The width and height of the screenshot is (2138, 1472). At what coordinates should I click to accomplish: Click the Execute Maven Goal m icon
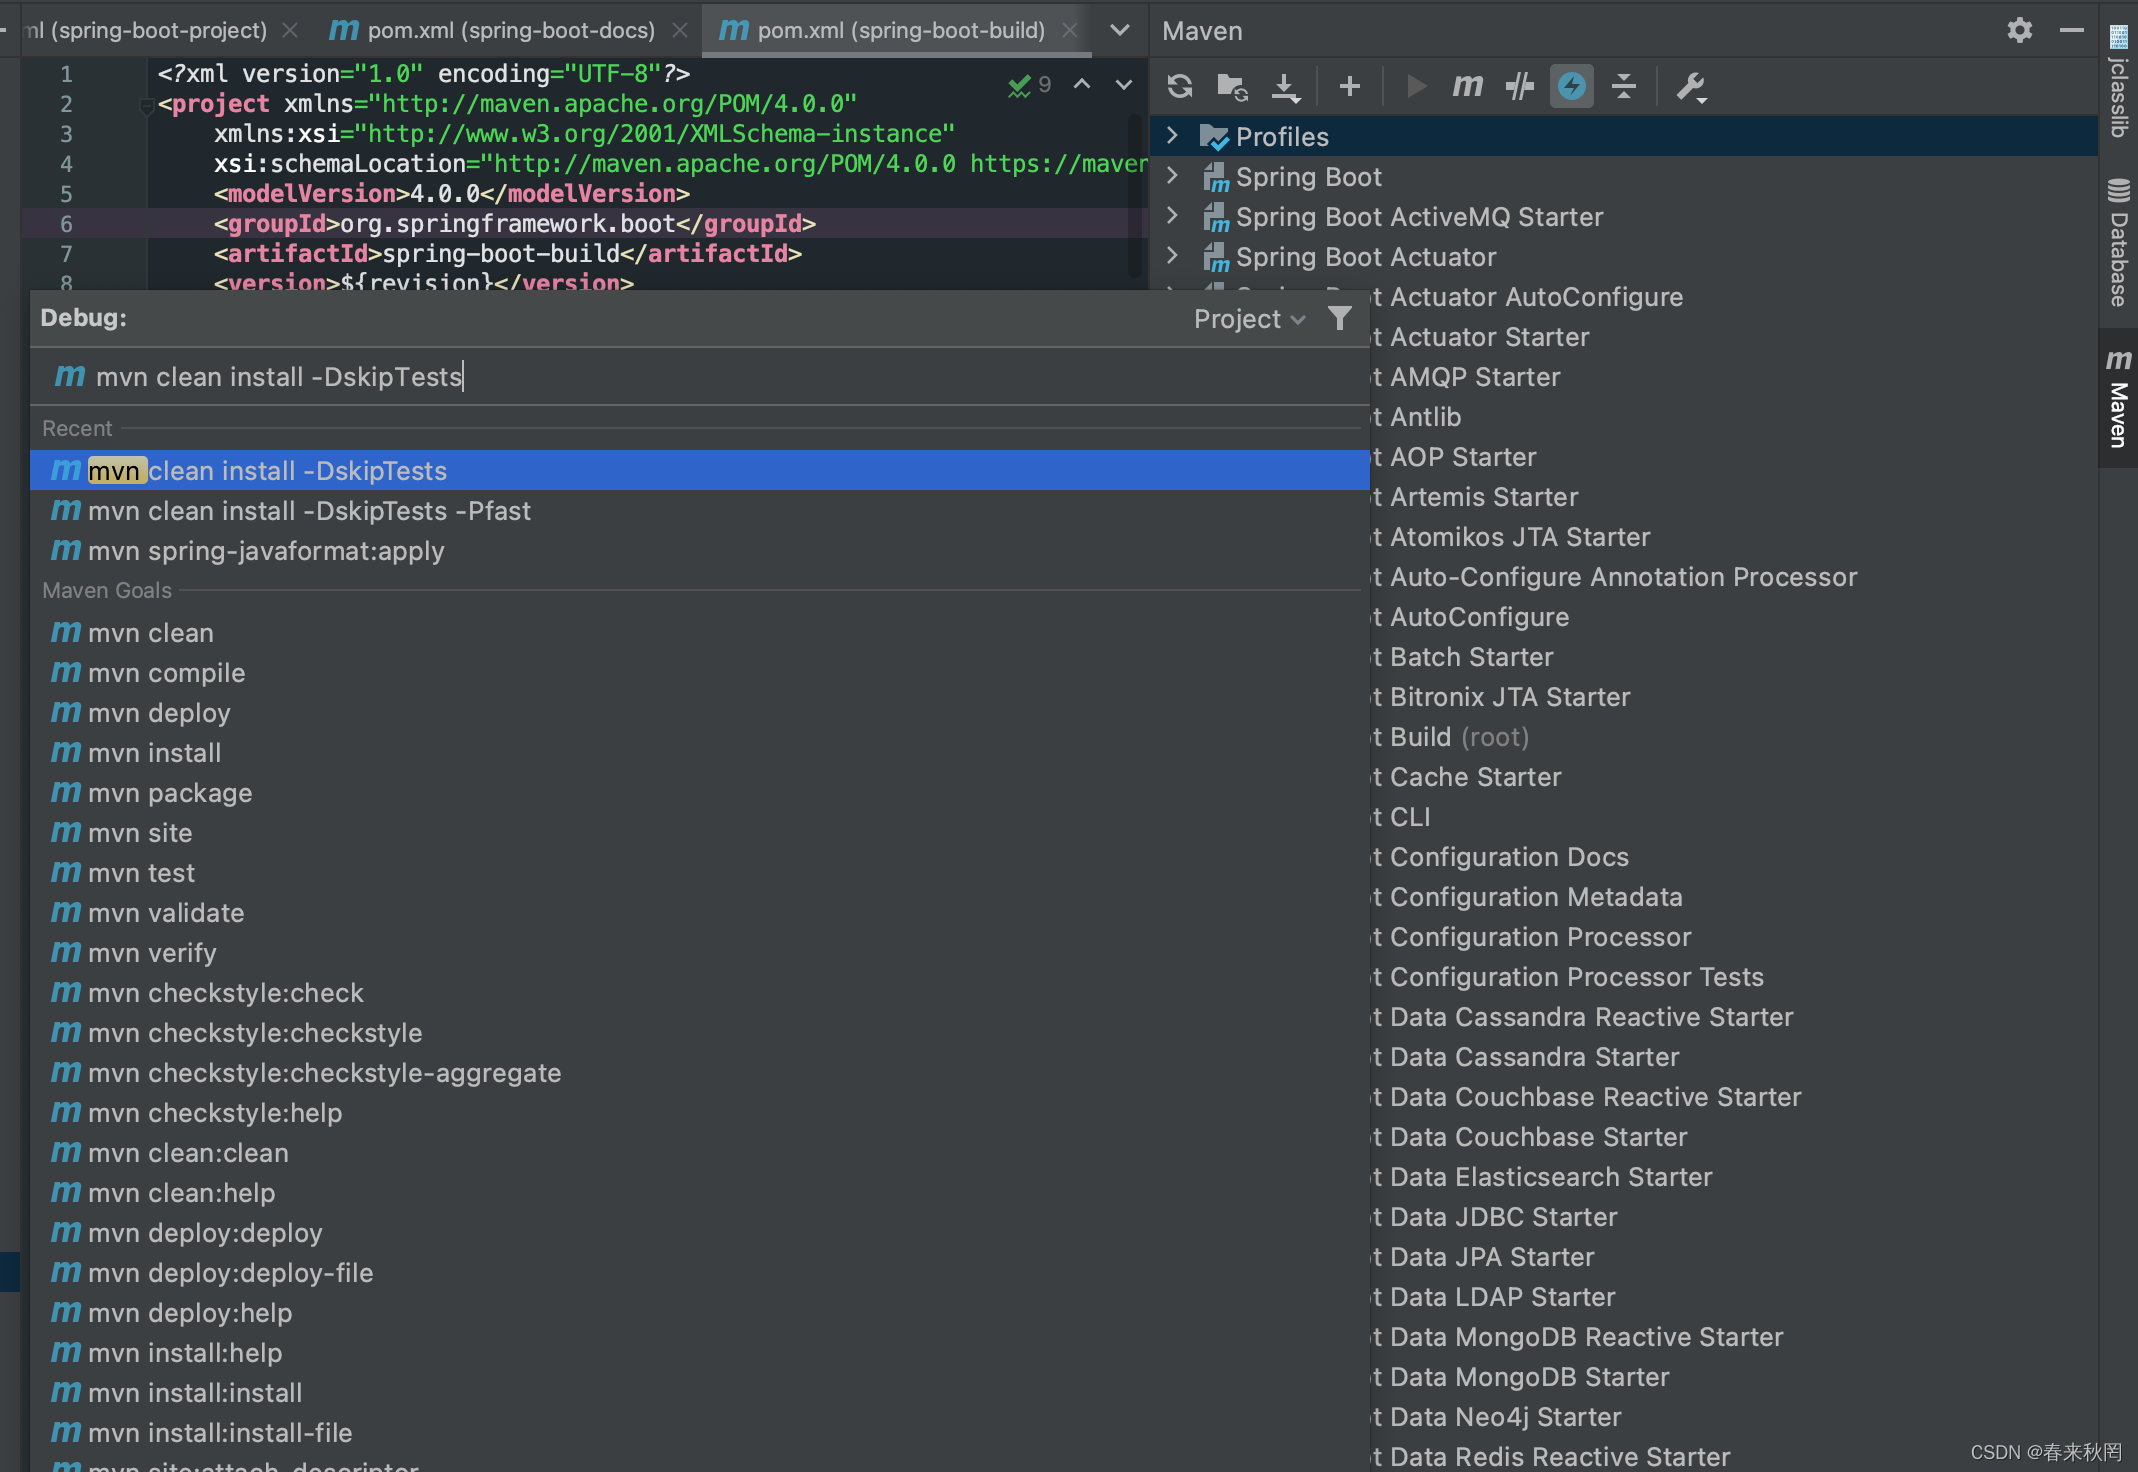1467,86
